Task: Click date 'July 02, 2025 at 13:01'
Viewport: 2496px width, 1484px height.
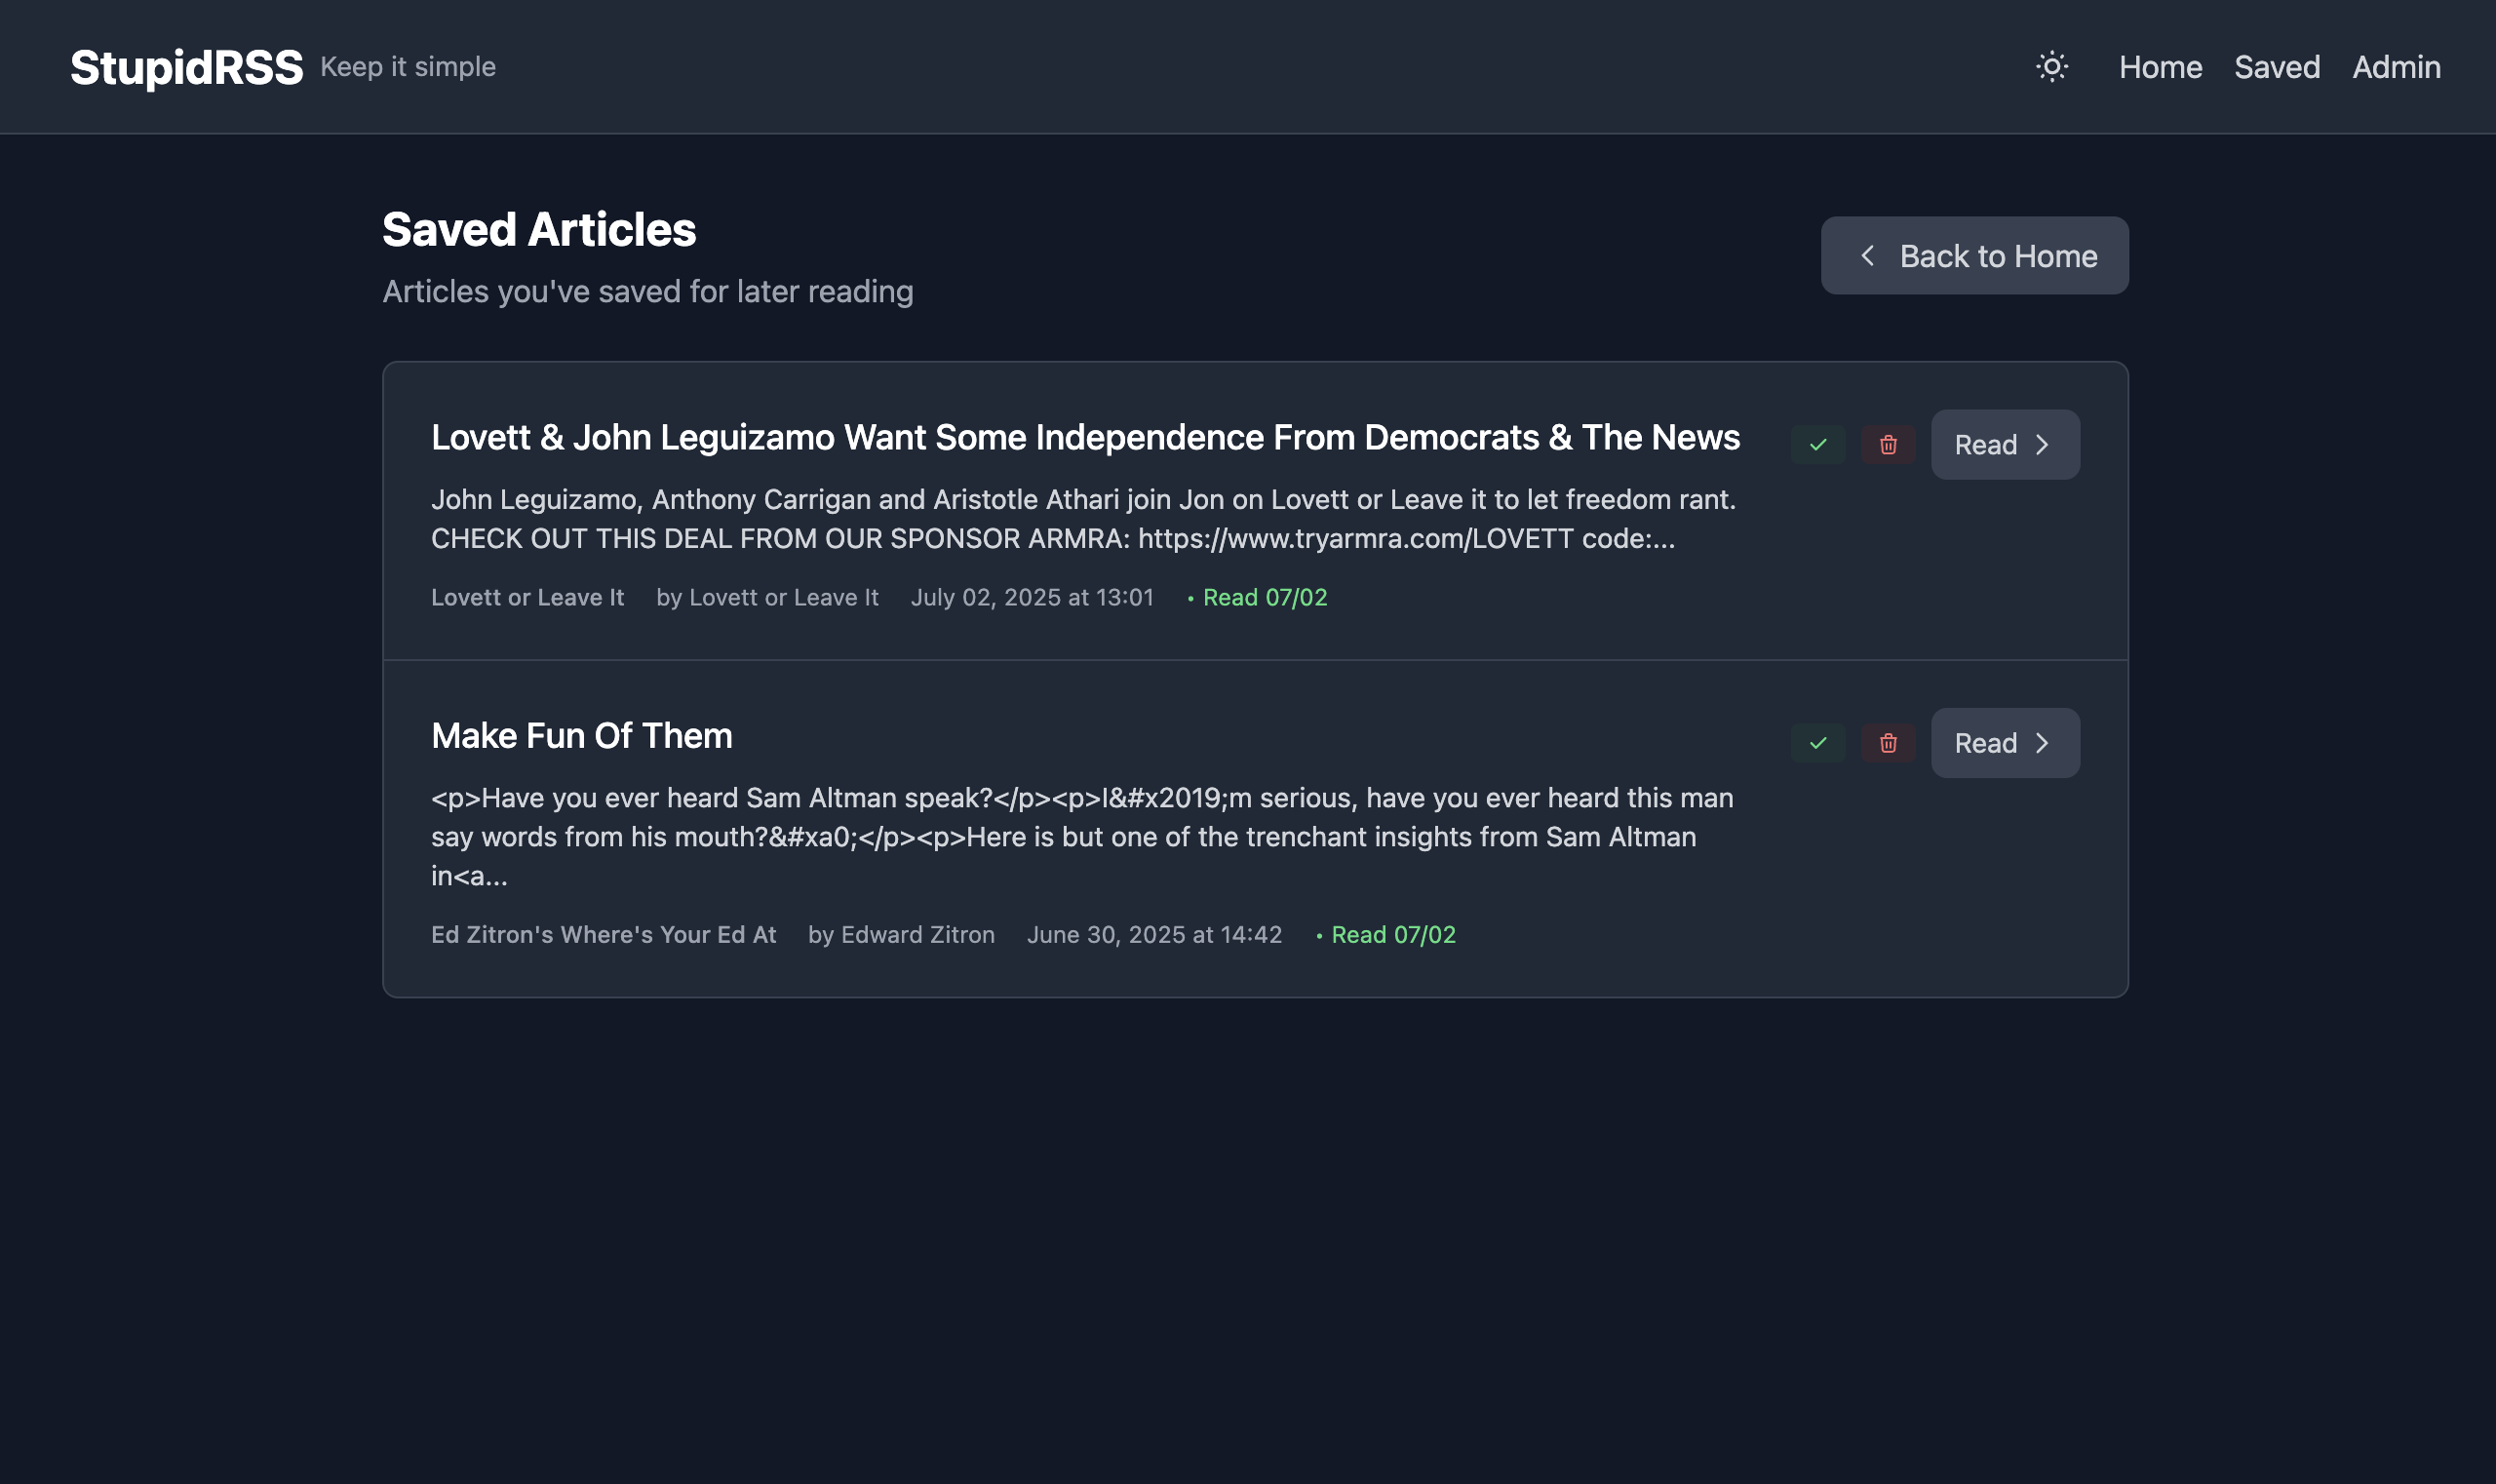Action: click(x=1032, y=598)
